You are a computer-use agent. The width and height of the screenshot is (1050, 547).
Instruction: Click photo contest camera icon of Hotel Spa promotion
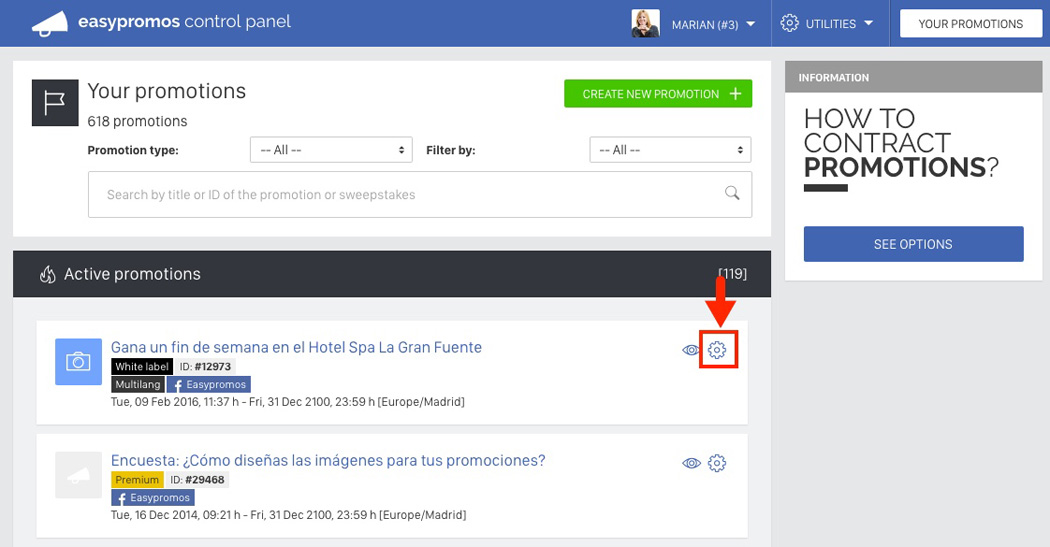78,362
